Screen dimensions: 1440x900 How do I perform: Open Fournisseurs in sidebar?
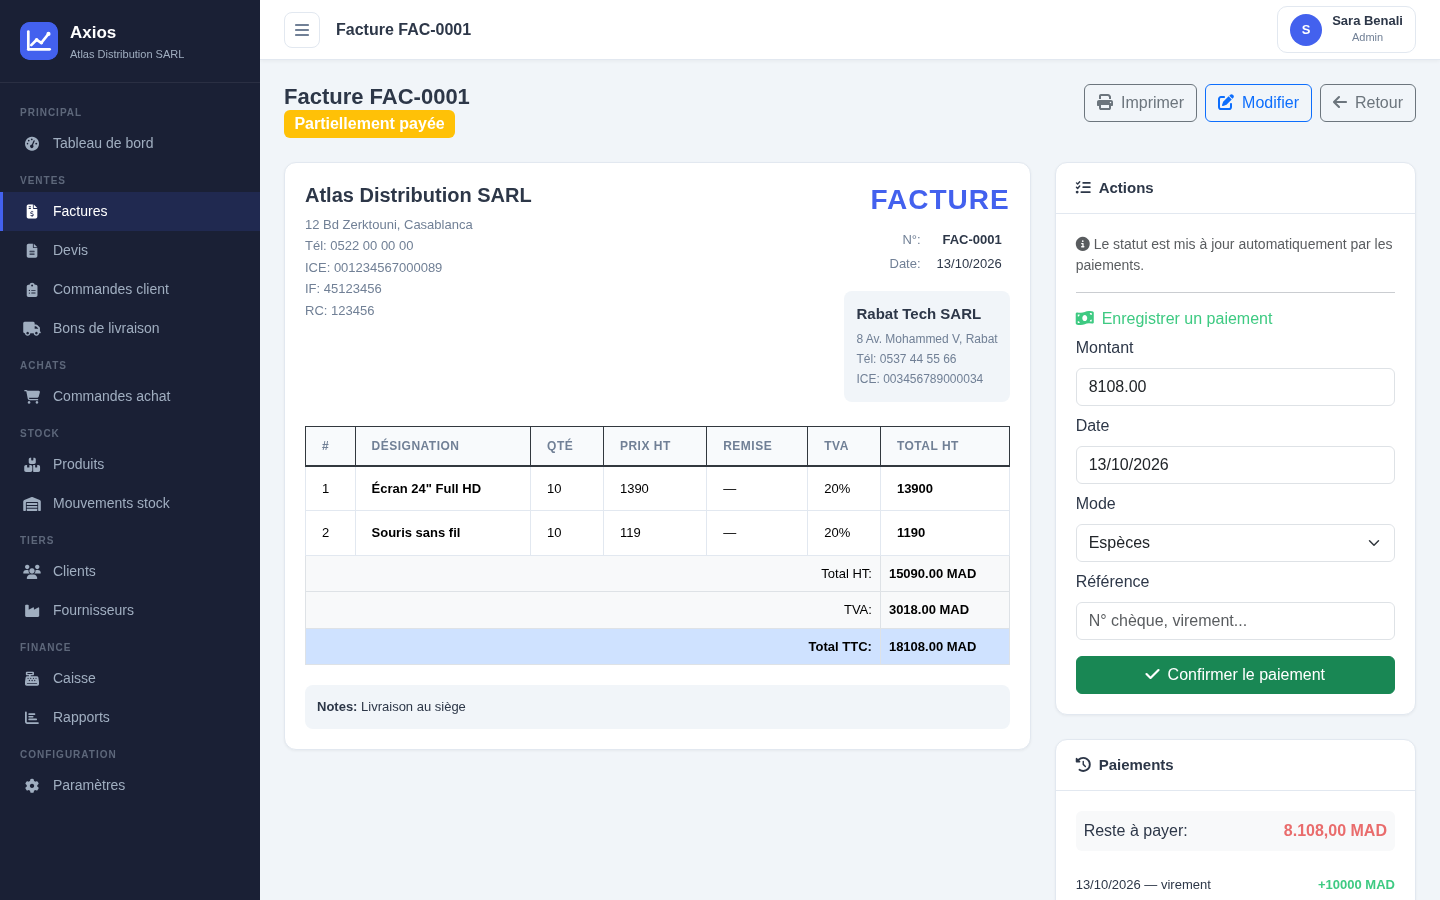[130, 610]
